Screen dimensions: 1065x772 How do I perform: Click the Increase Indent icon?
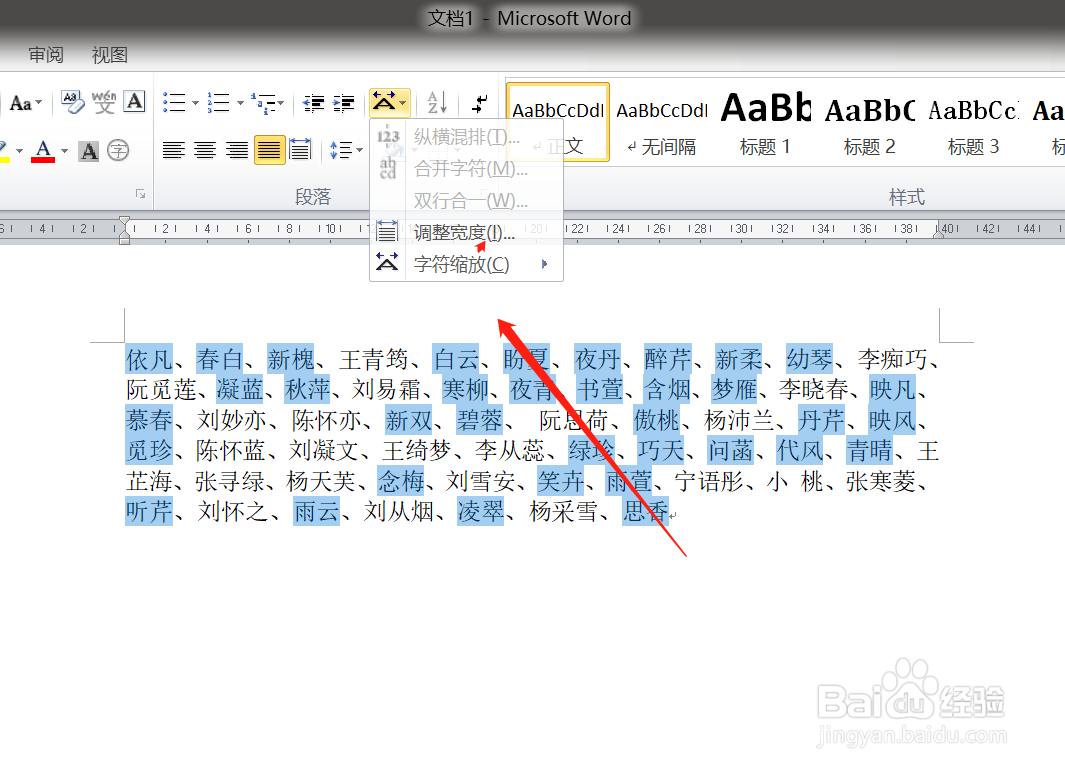[344, 103]
